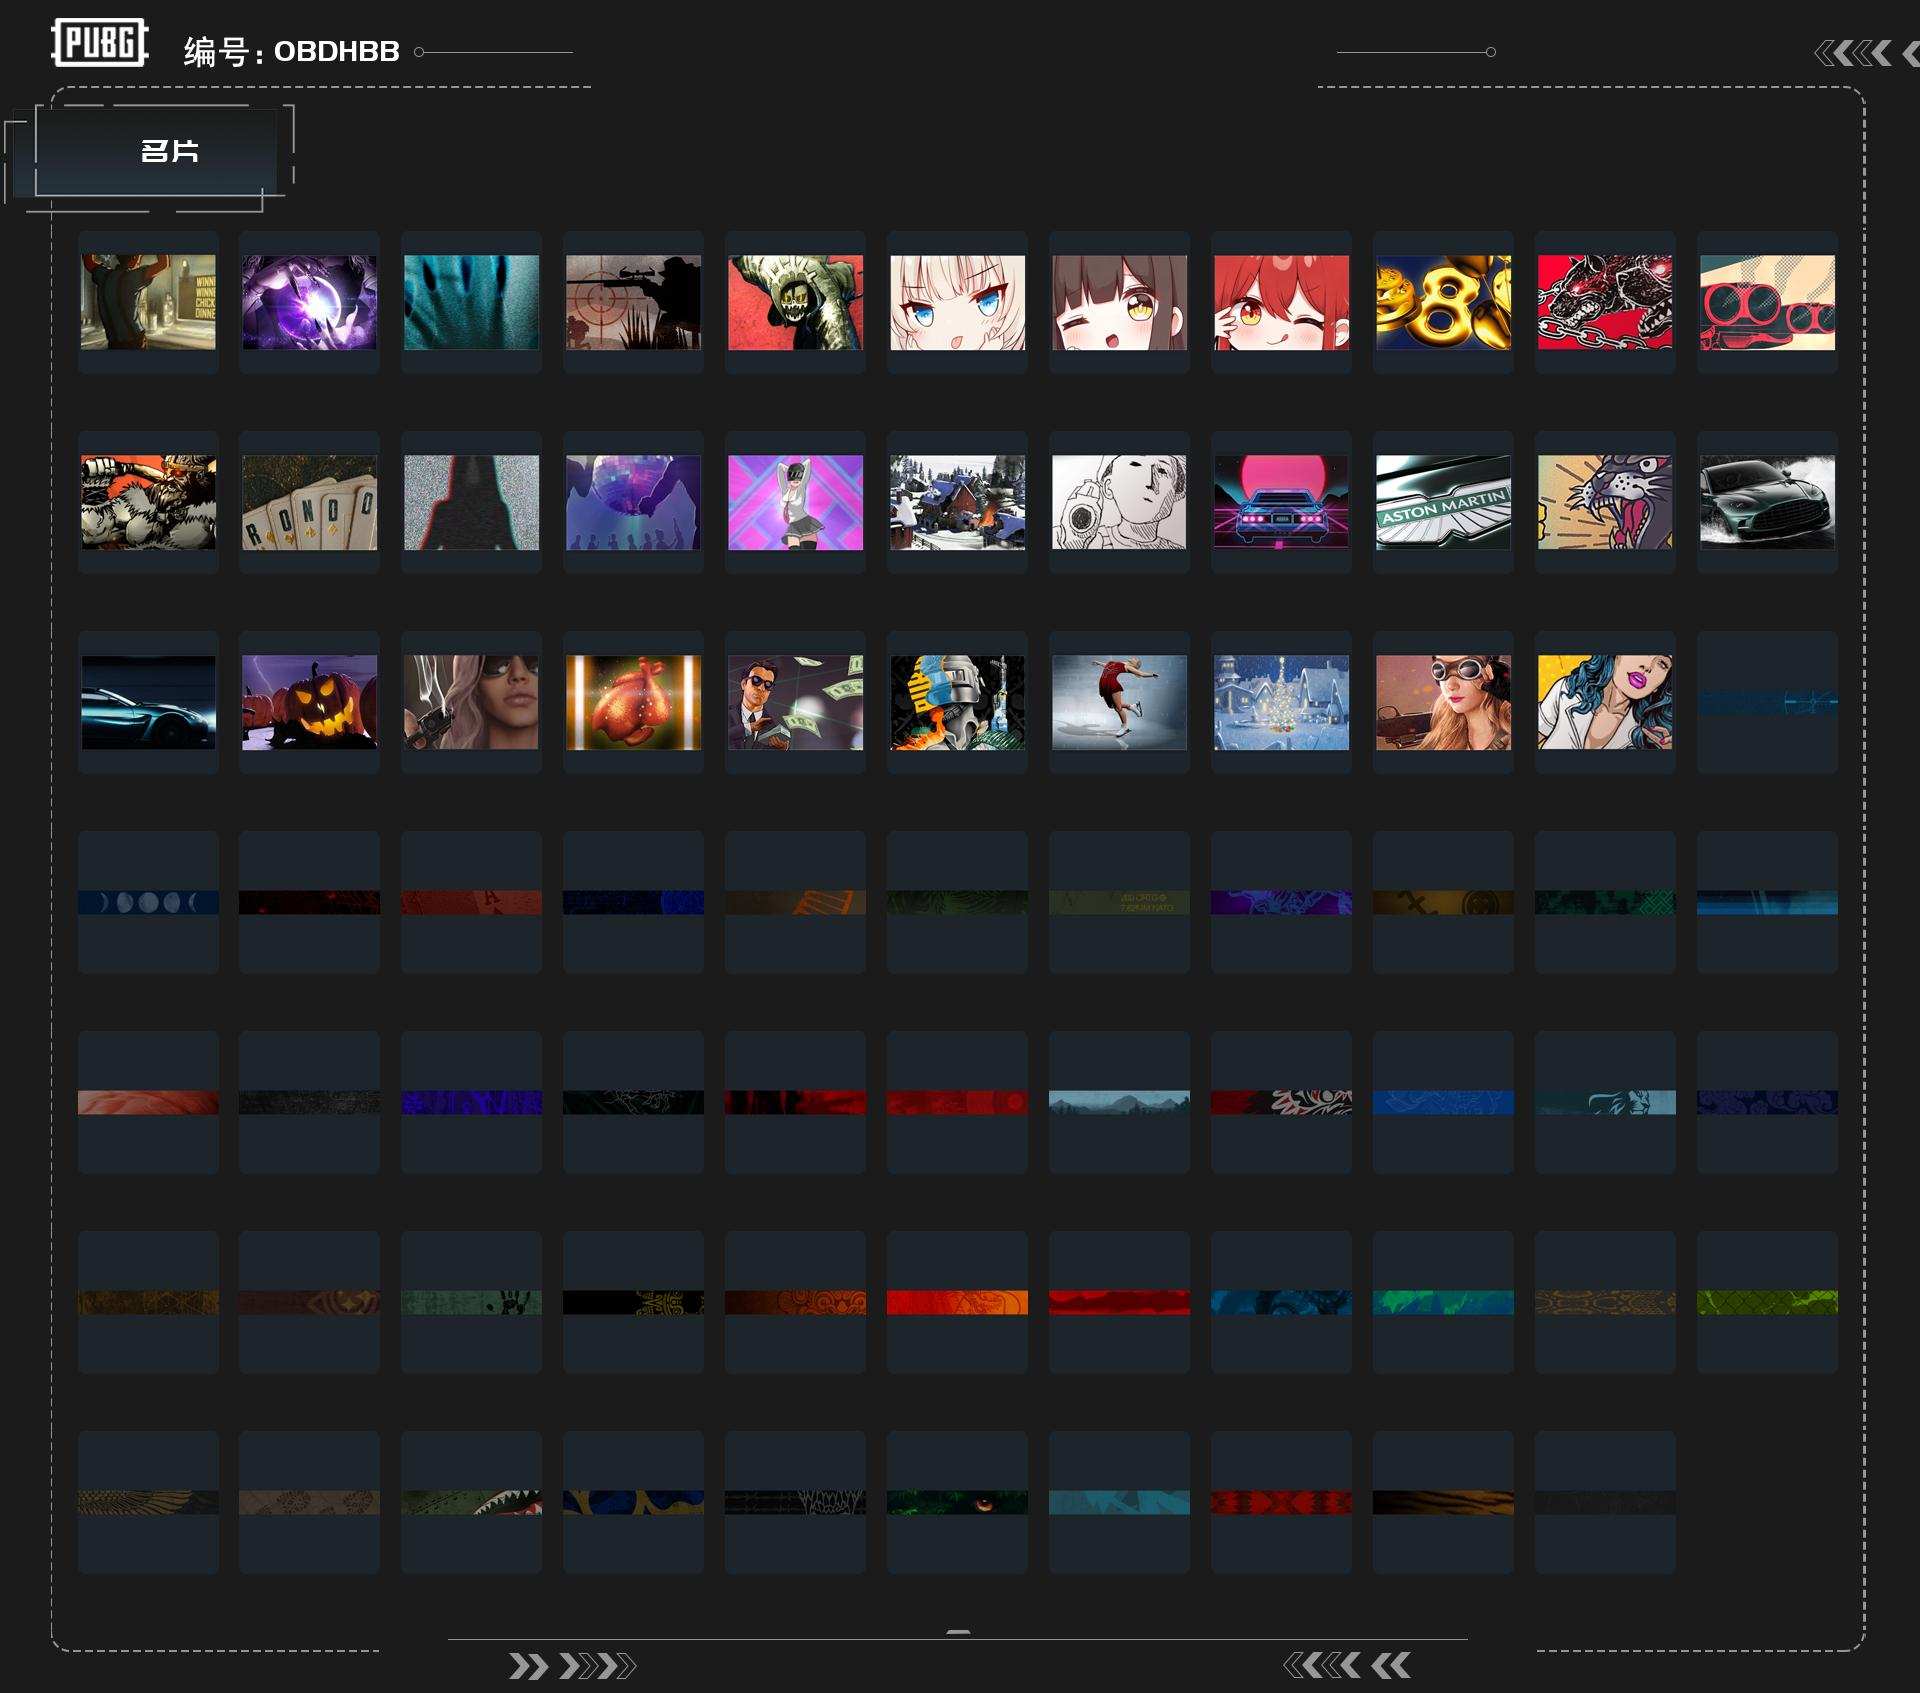Click the bottom-right left-pointing chevron arrows
This screenshot has width=1920, height=1693.
pyautogui.click(x=1346, y=1665)
